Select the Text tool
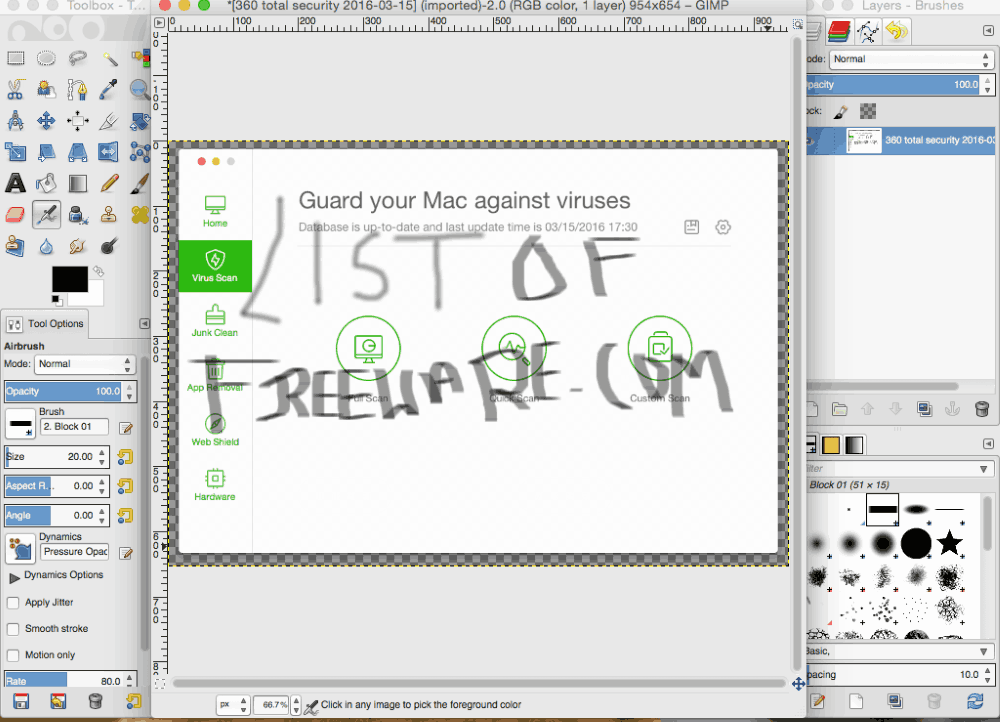 click(x=15, y=183)
